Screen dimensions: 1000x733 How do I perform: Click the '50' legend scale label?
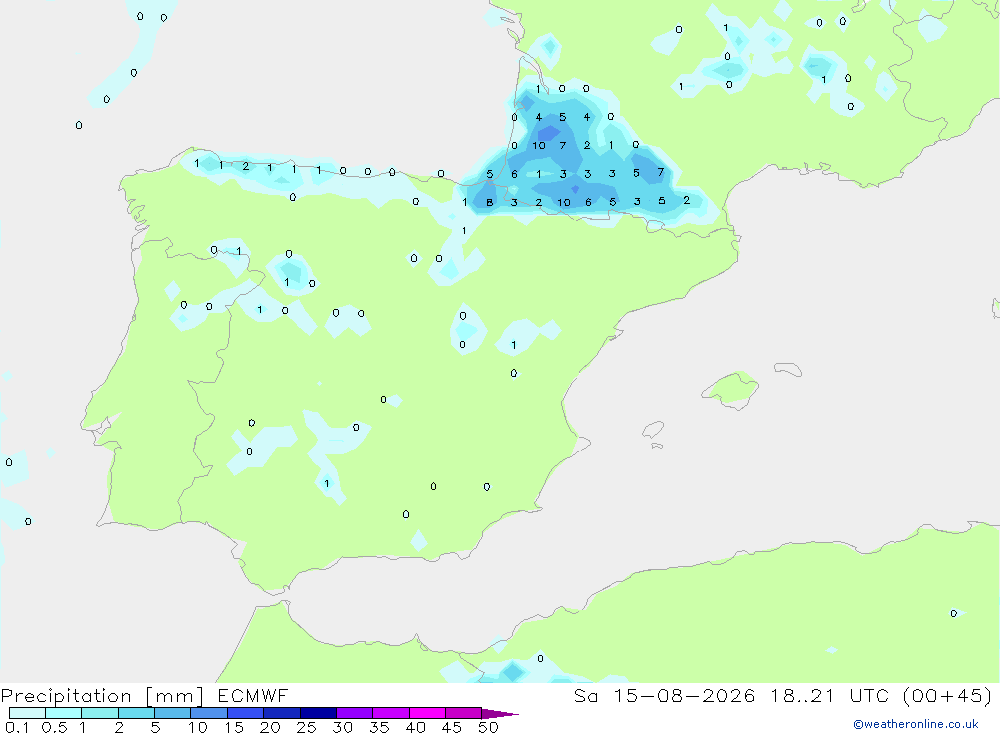[488, 727]
